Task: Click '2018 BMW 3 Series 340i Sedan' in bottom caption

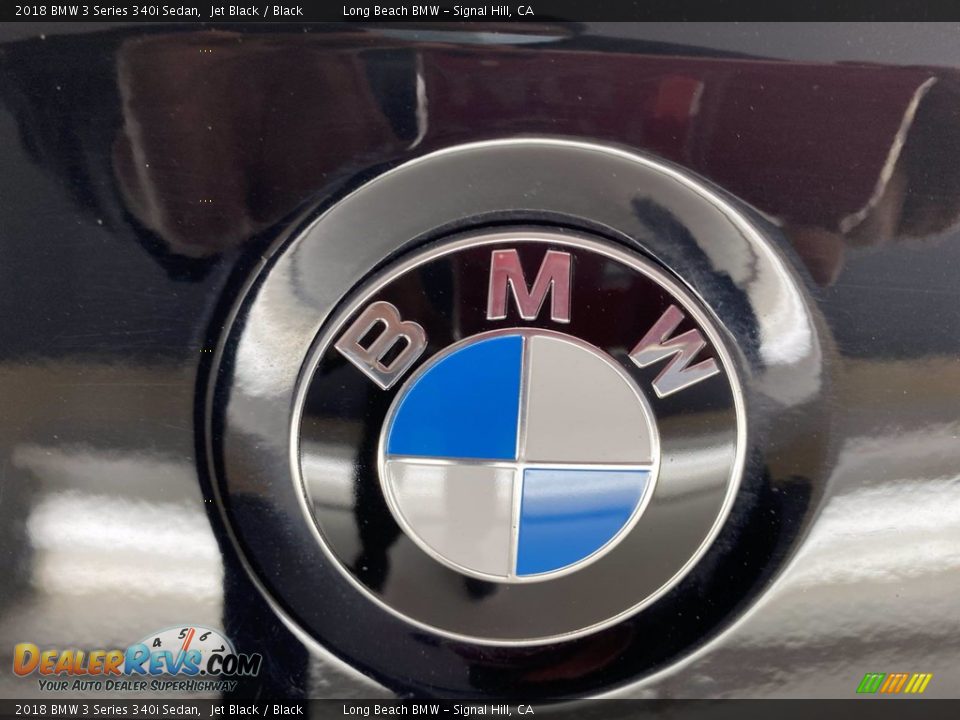Action: 108,710
